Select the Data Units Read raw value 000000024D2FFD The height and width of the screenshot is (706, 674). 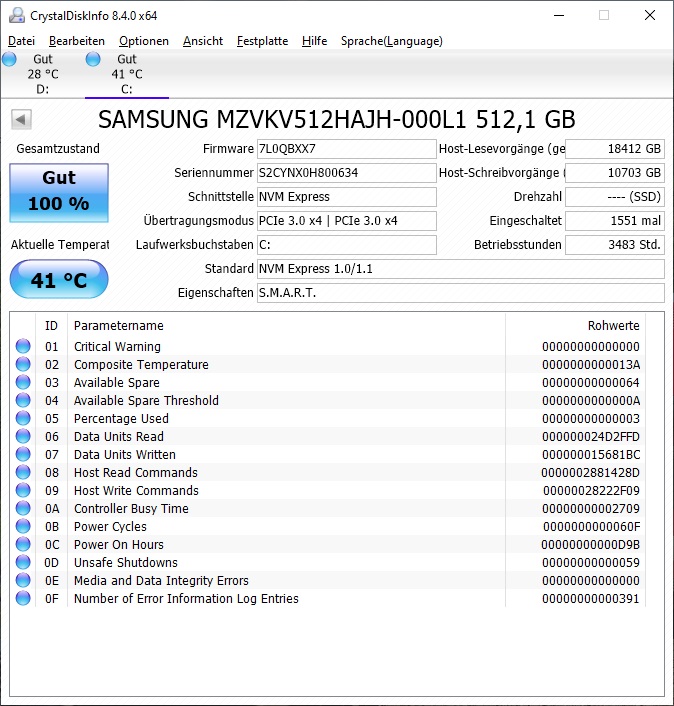tap(591, 436)
